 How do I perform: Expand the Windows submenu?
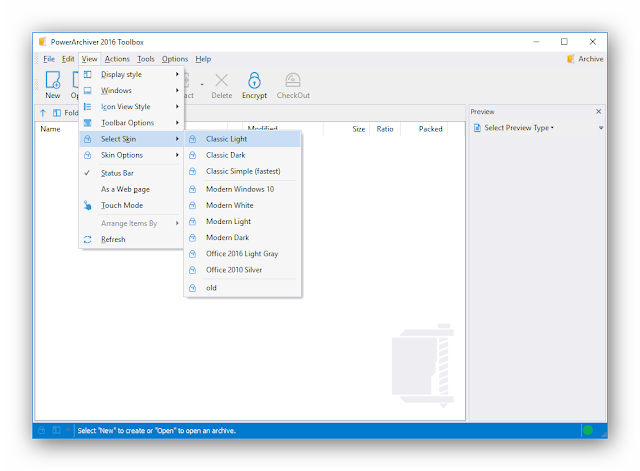132,91
